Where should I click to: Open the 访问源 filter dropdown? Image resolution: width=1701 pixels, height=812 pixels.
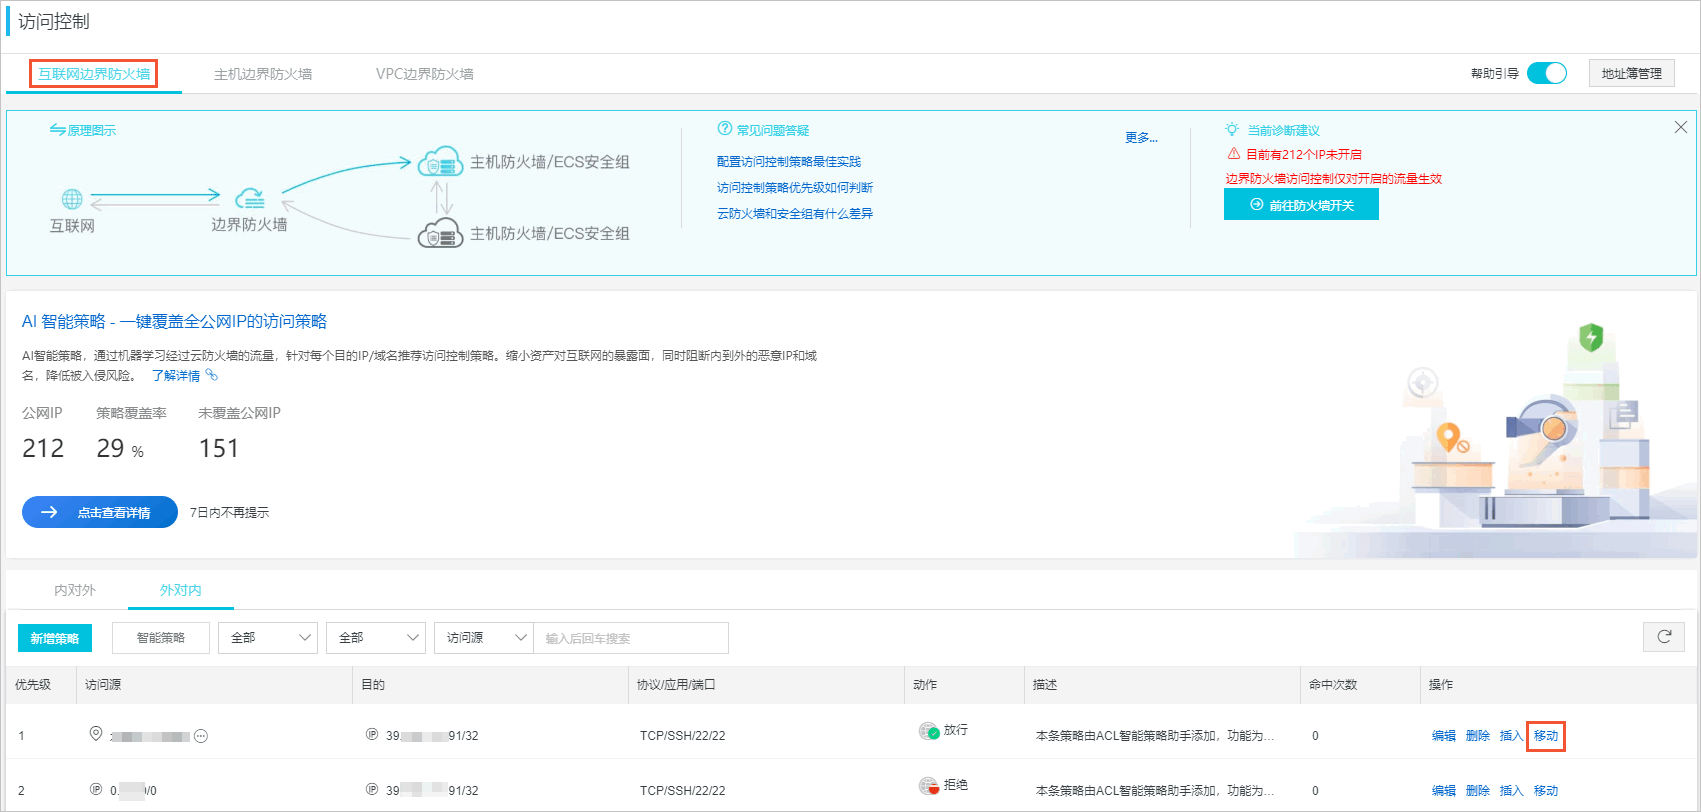[x=484, y=638]
